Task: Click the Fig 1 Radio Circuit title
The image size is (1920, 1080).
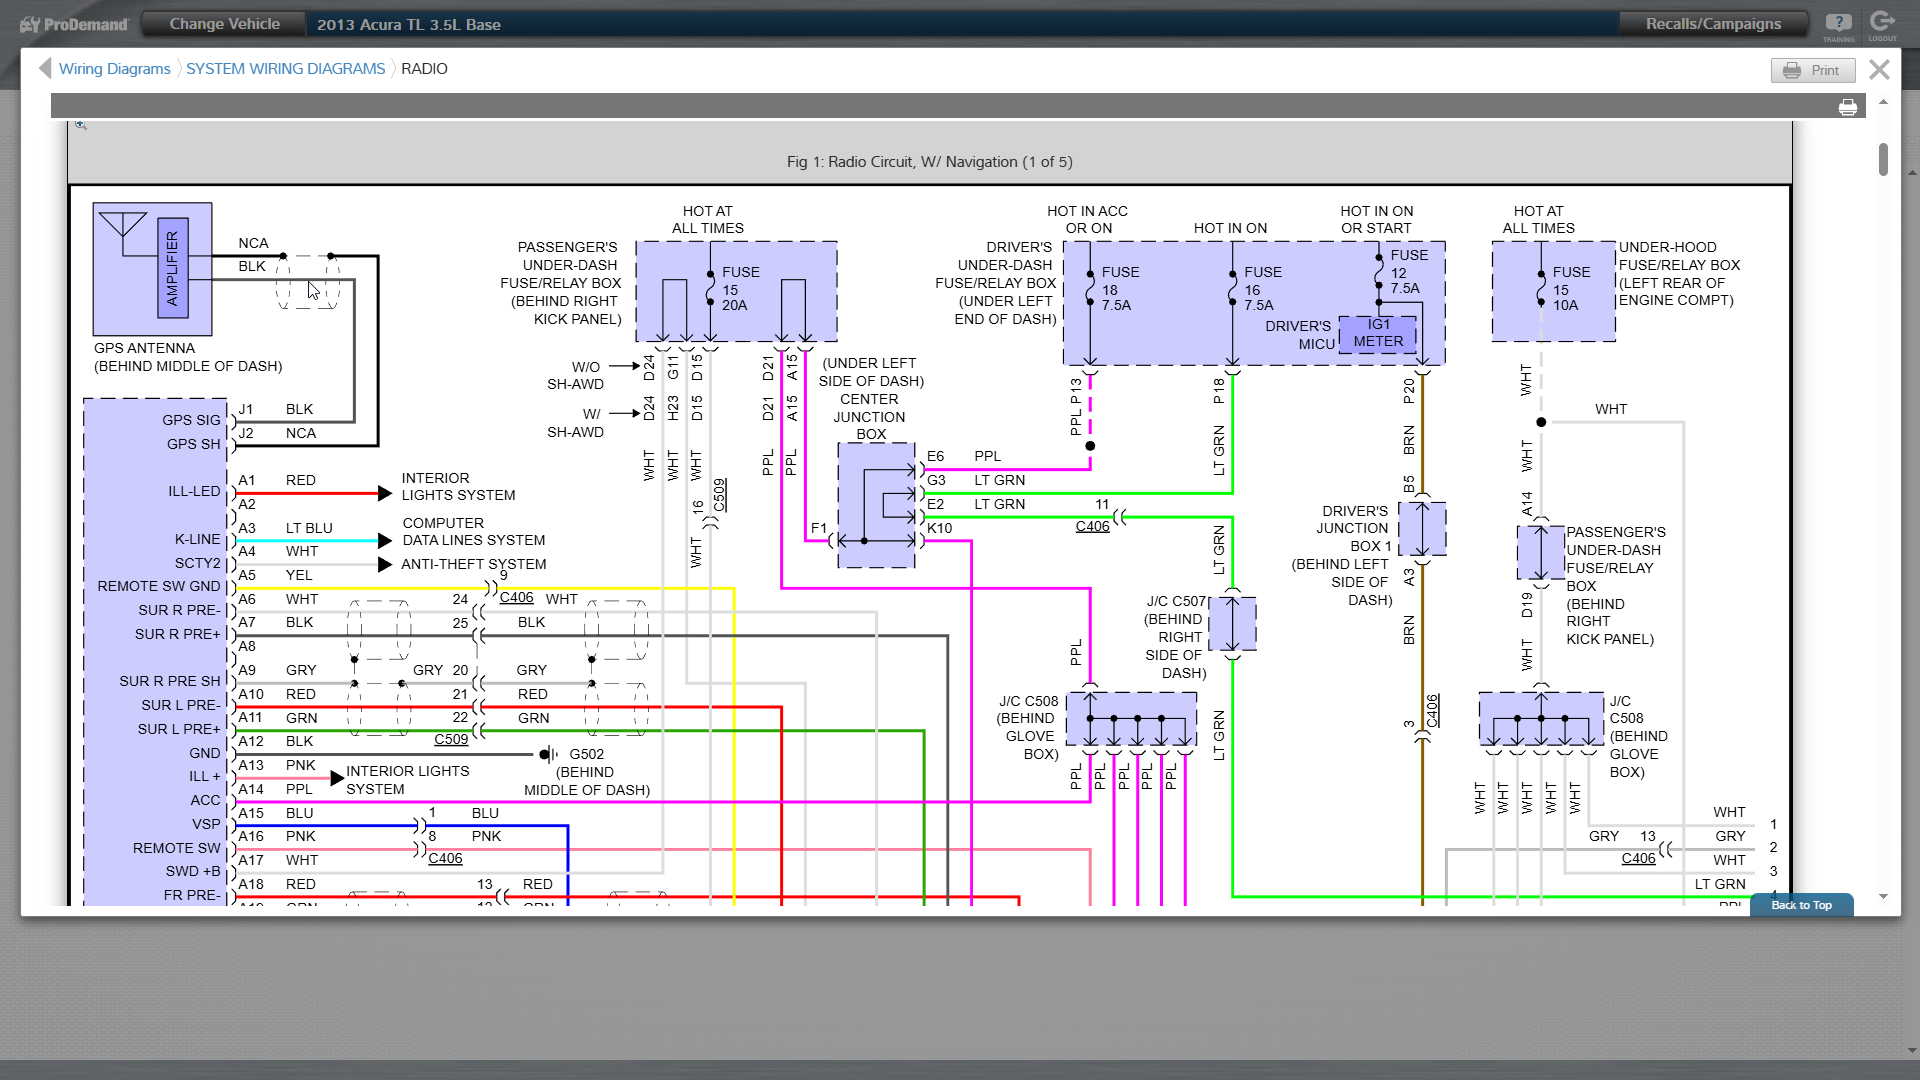Action: pos(929,162)
